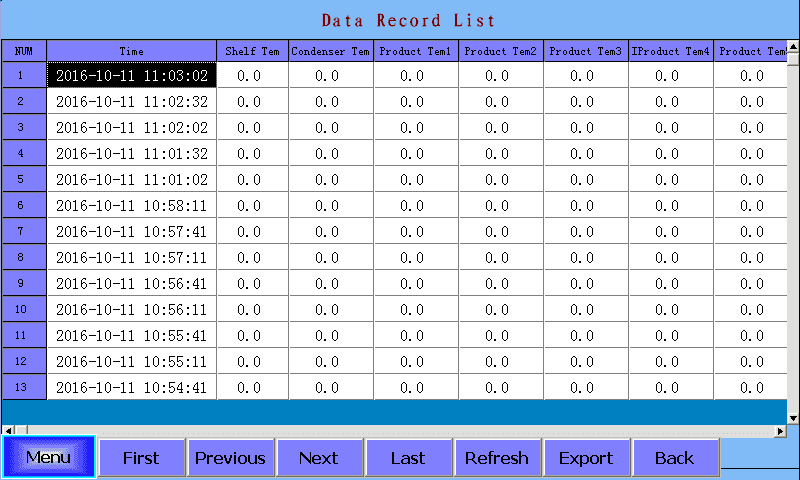Viewport: 800px width, 480px height.
Task: Click the horizontal scrollbar left arrow
Action: (6, 431)
